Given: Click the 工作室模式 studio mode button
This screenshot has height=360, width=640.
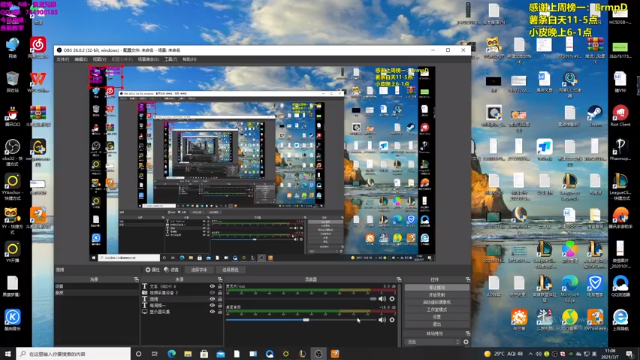Looking at the screenshot, I should click(437, 309).
